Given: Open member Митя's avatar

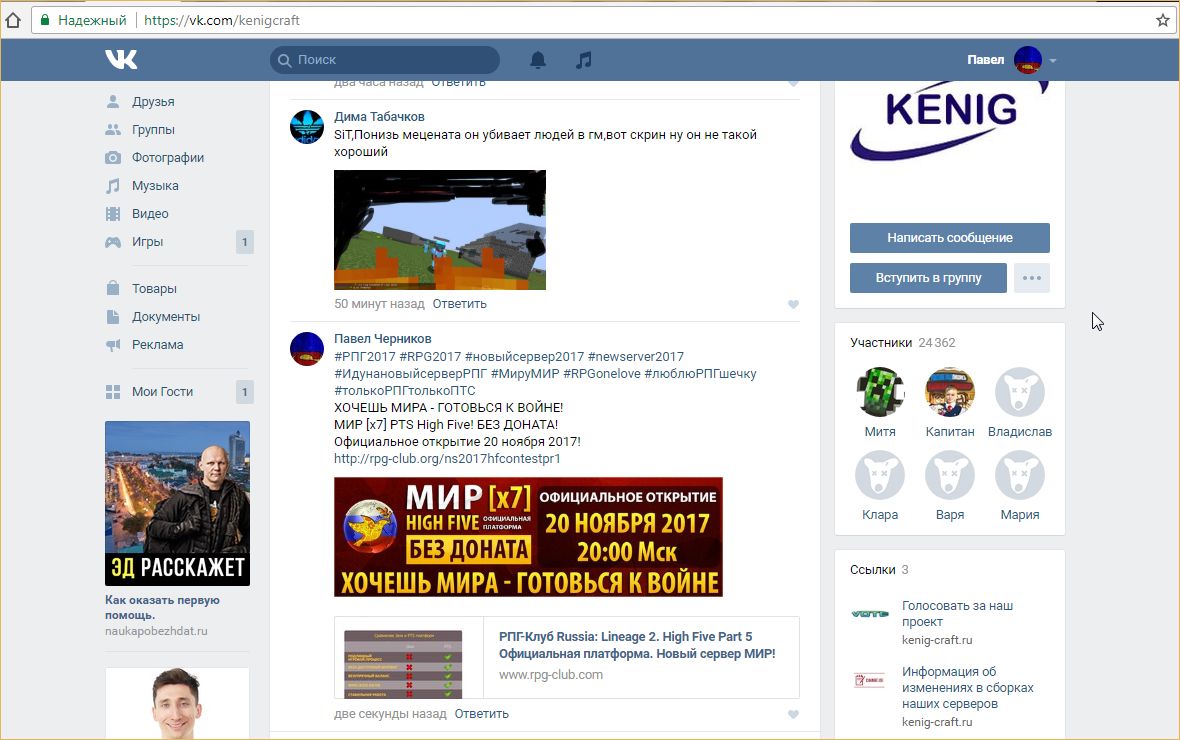Looking at the screenshot, I should (x=879, y=392).
